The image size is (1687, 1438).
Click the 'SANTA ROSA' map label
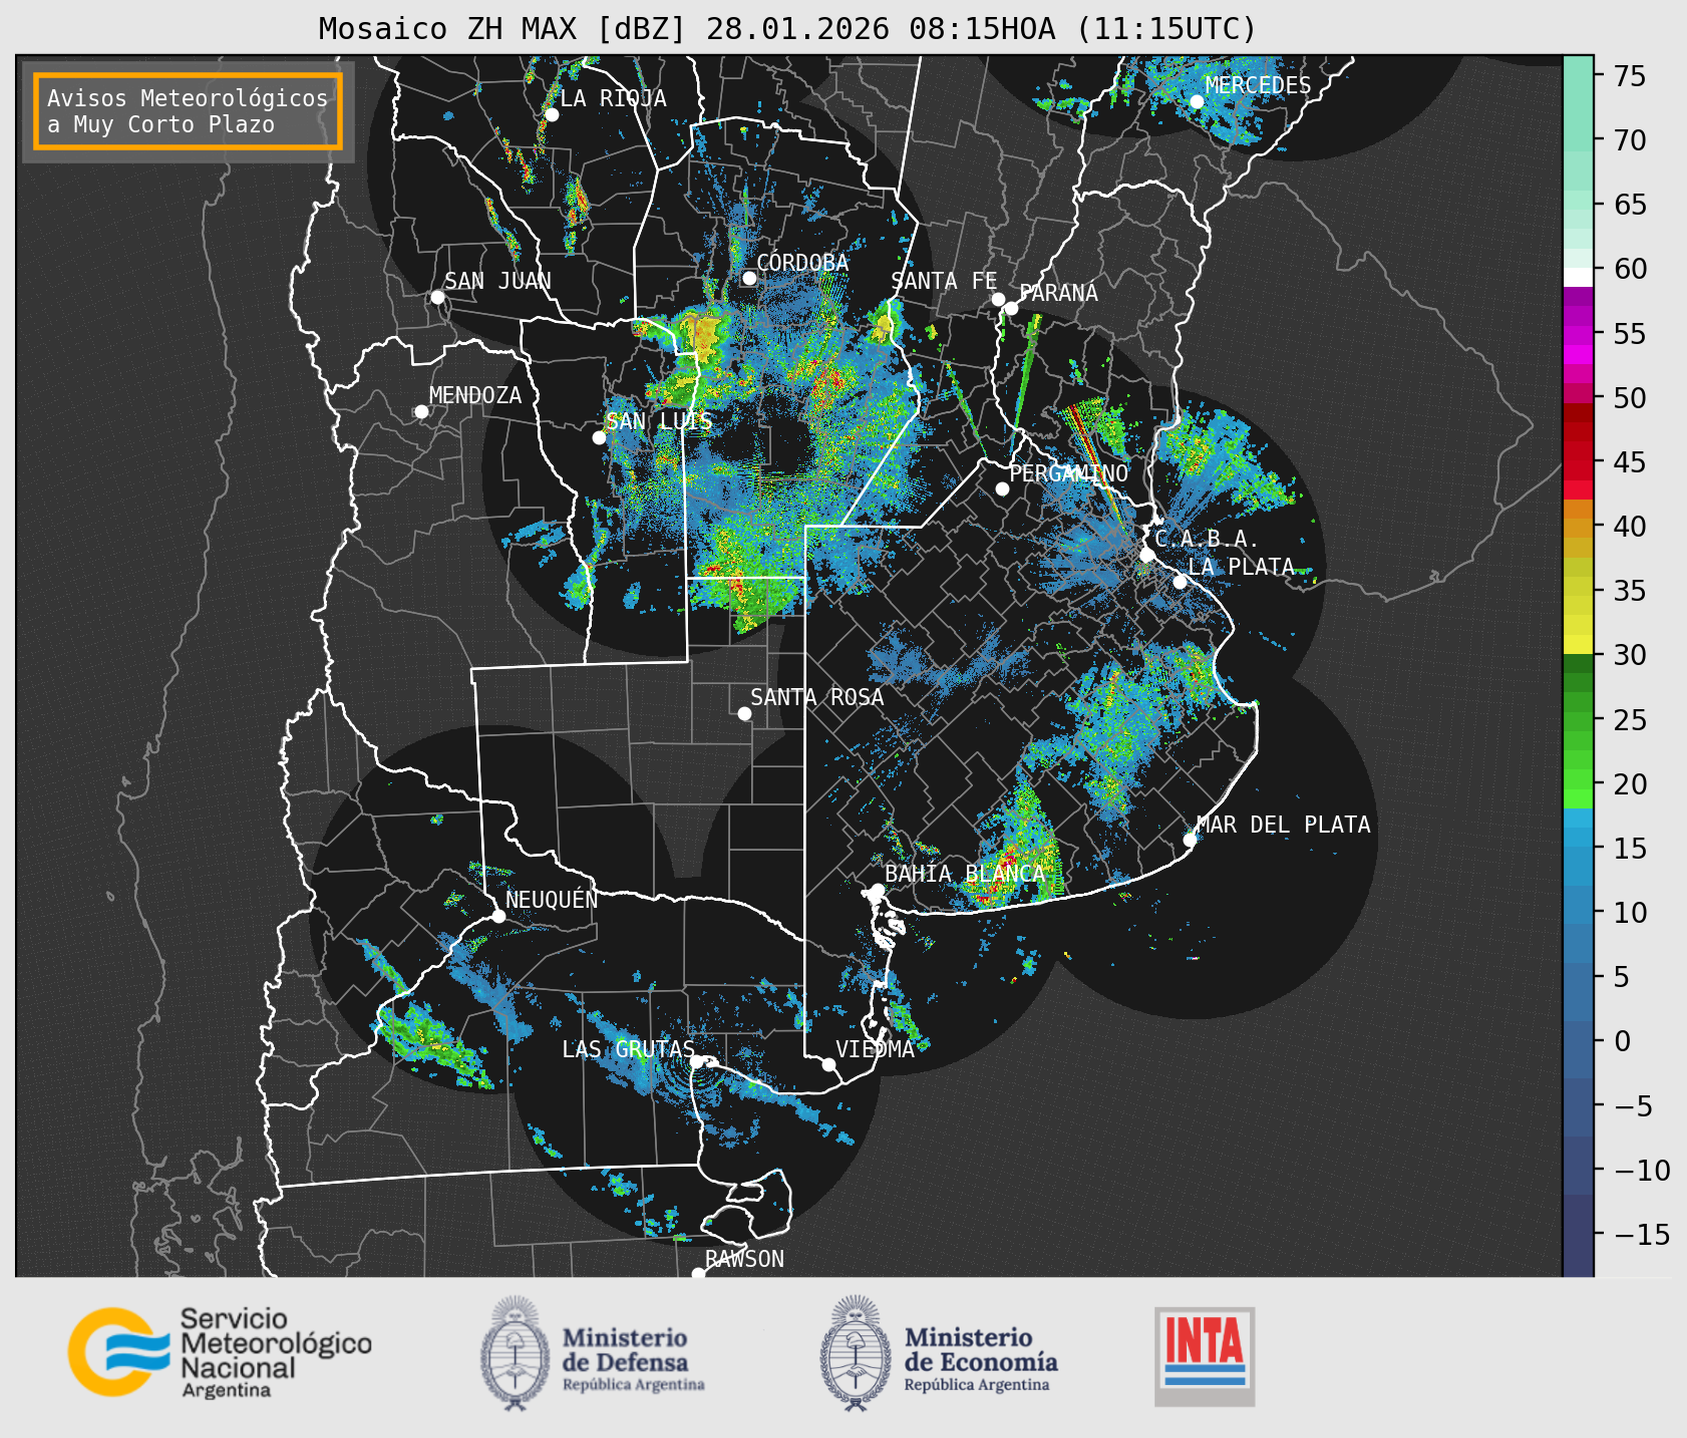pyautogui.click(x=817, y=697)
